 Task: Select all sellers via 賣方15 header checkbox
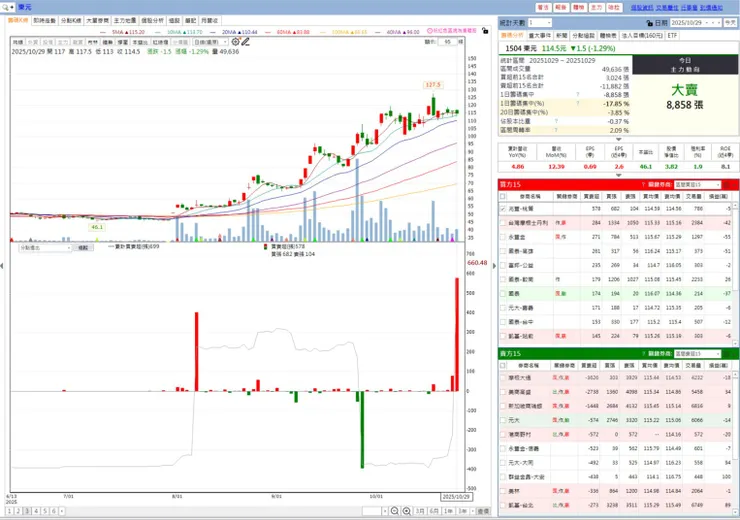pyautogui.click(x=503, y=365)
